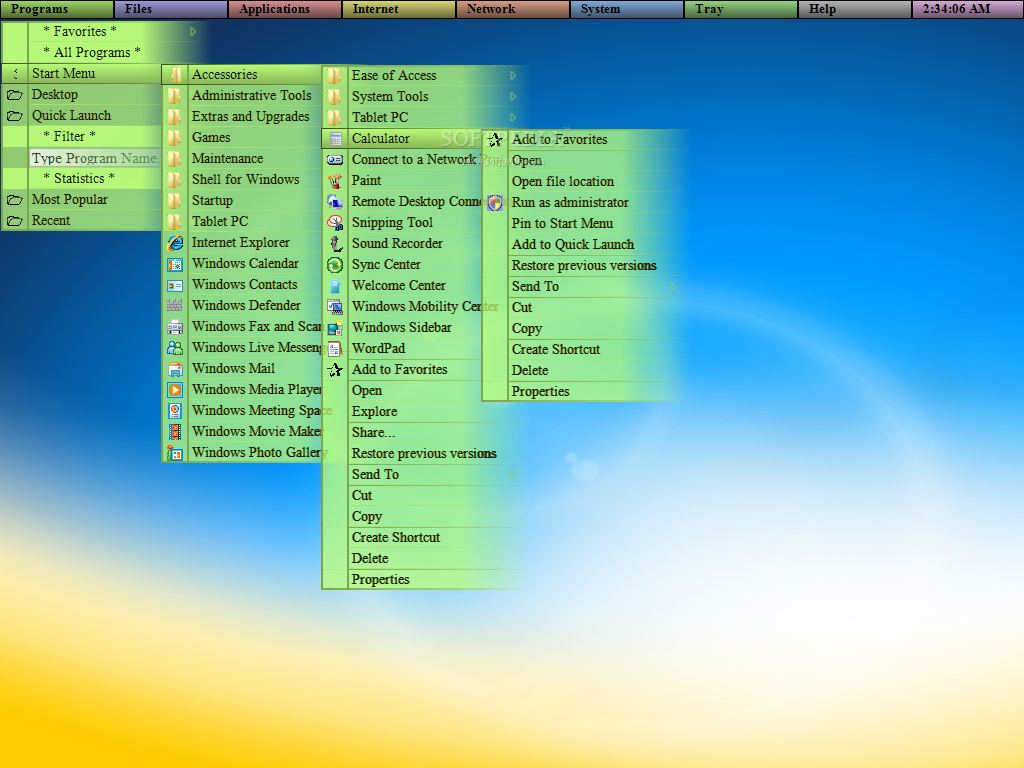Click the Calculator app icon

336,138
